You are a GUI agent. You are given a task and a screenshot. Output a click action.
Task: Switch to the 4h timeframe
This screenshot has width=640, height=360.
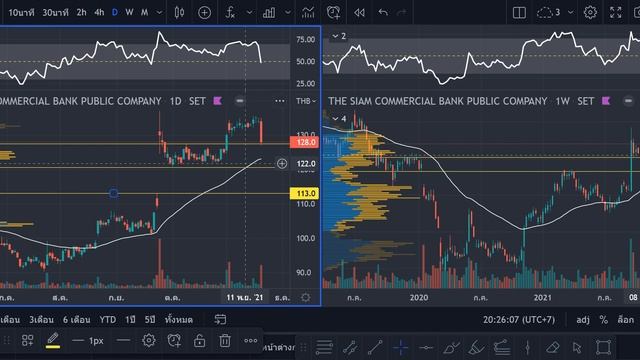pos(99,13)
